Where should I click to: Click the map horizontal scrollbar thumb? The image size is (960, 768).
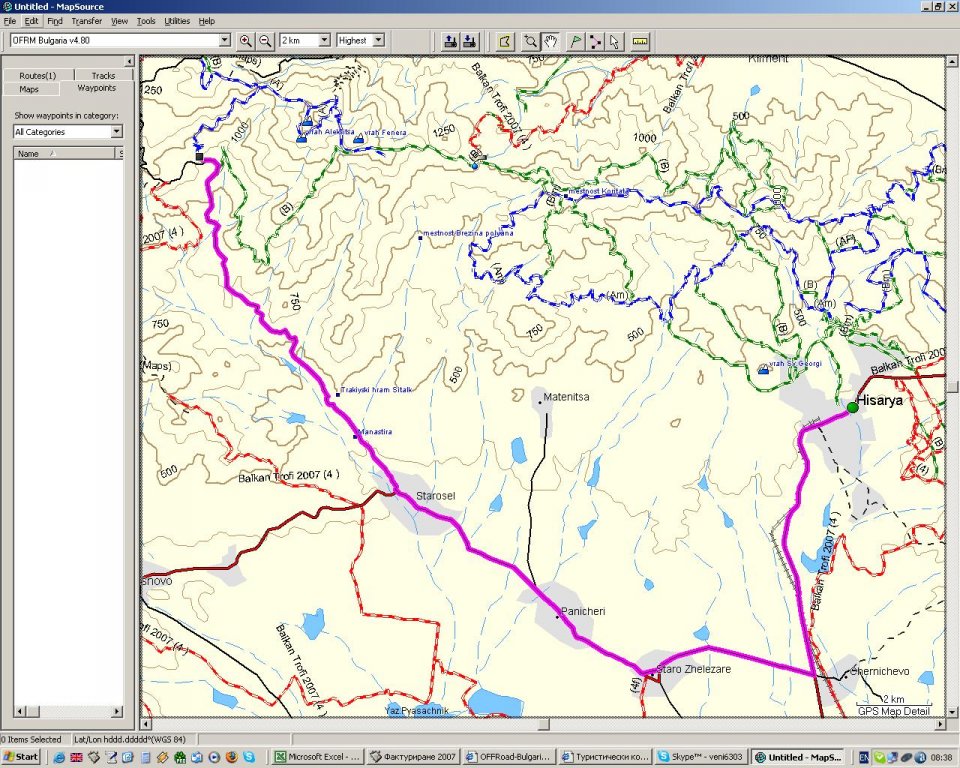(544, 724)
